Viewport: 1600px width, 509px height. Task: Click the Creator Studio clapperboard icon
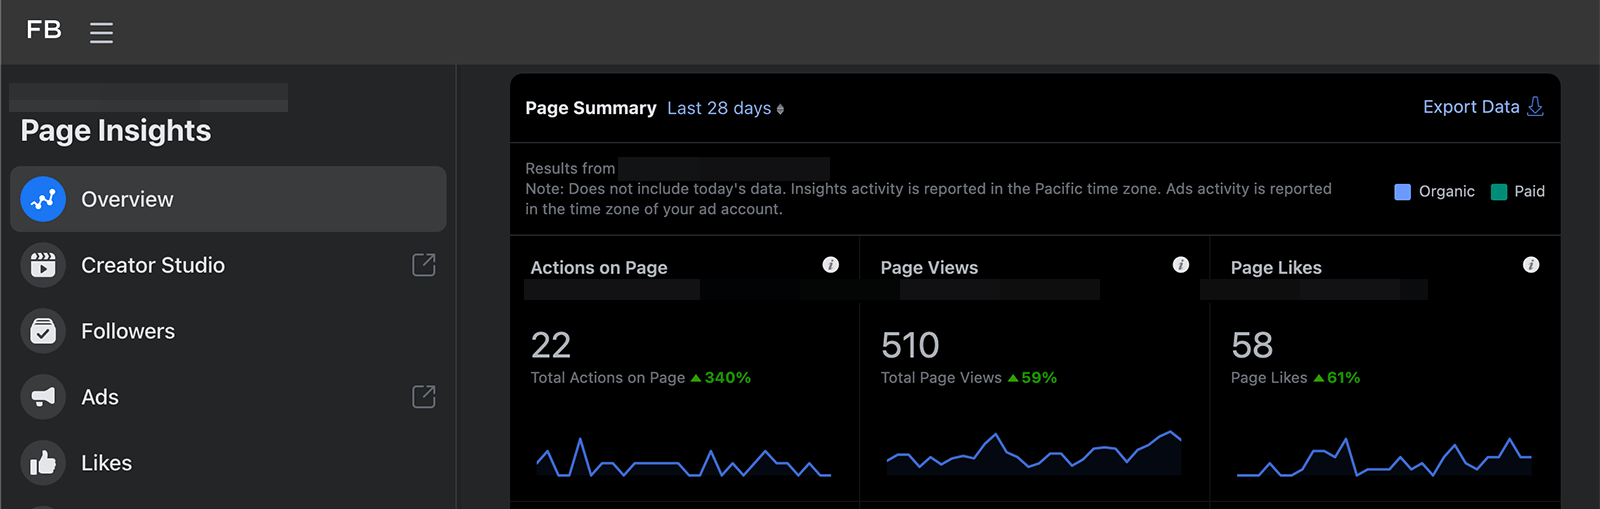43,265
